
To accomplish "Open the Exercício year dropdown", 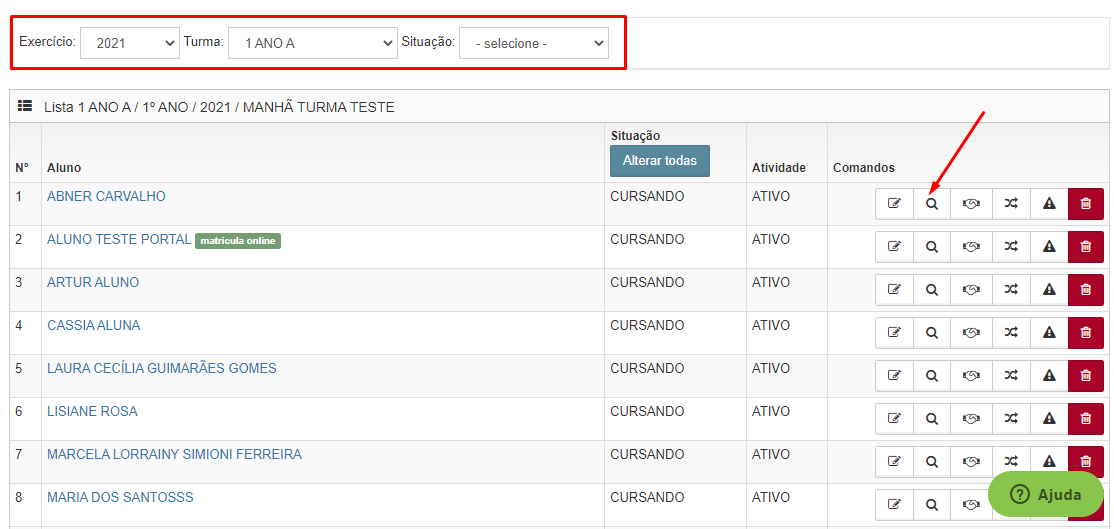I will tap(130, 43).
